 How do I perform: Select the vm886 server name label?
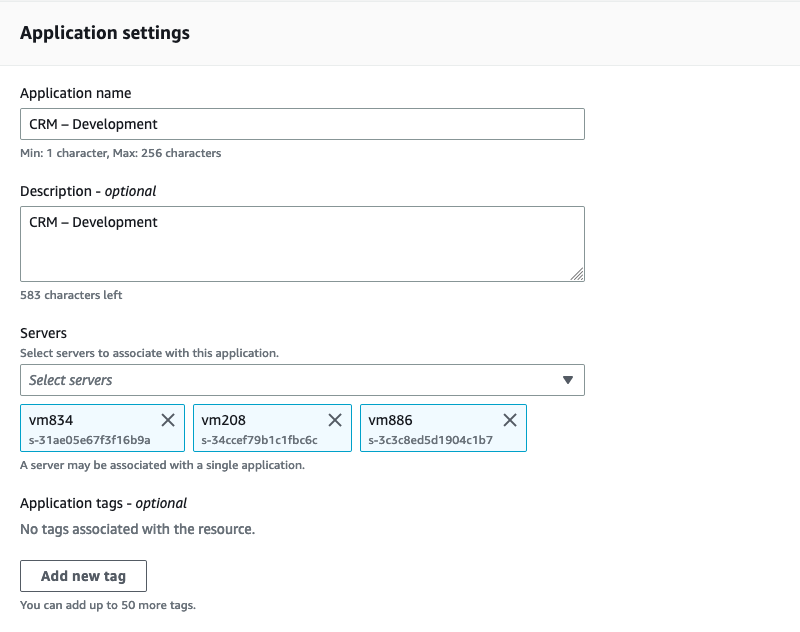pyautogui.click(x=390, y=420)
